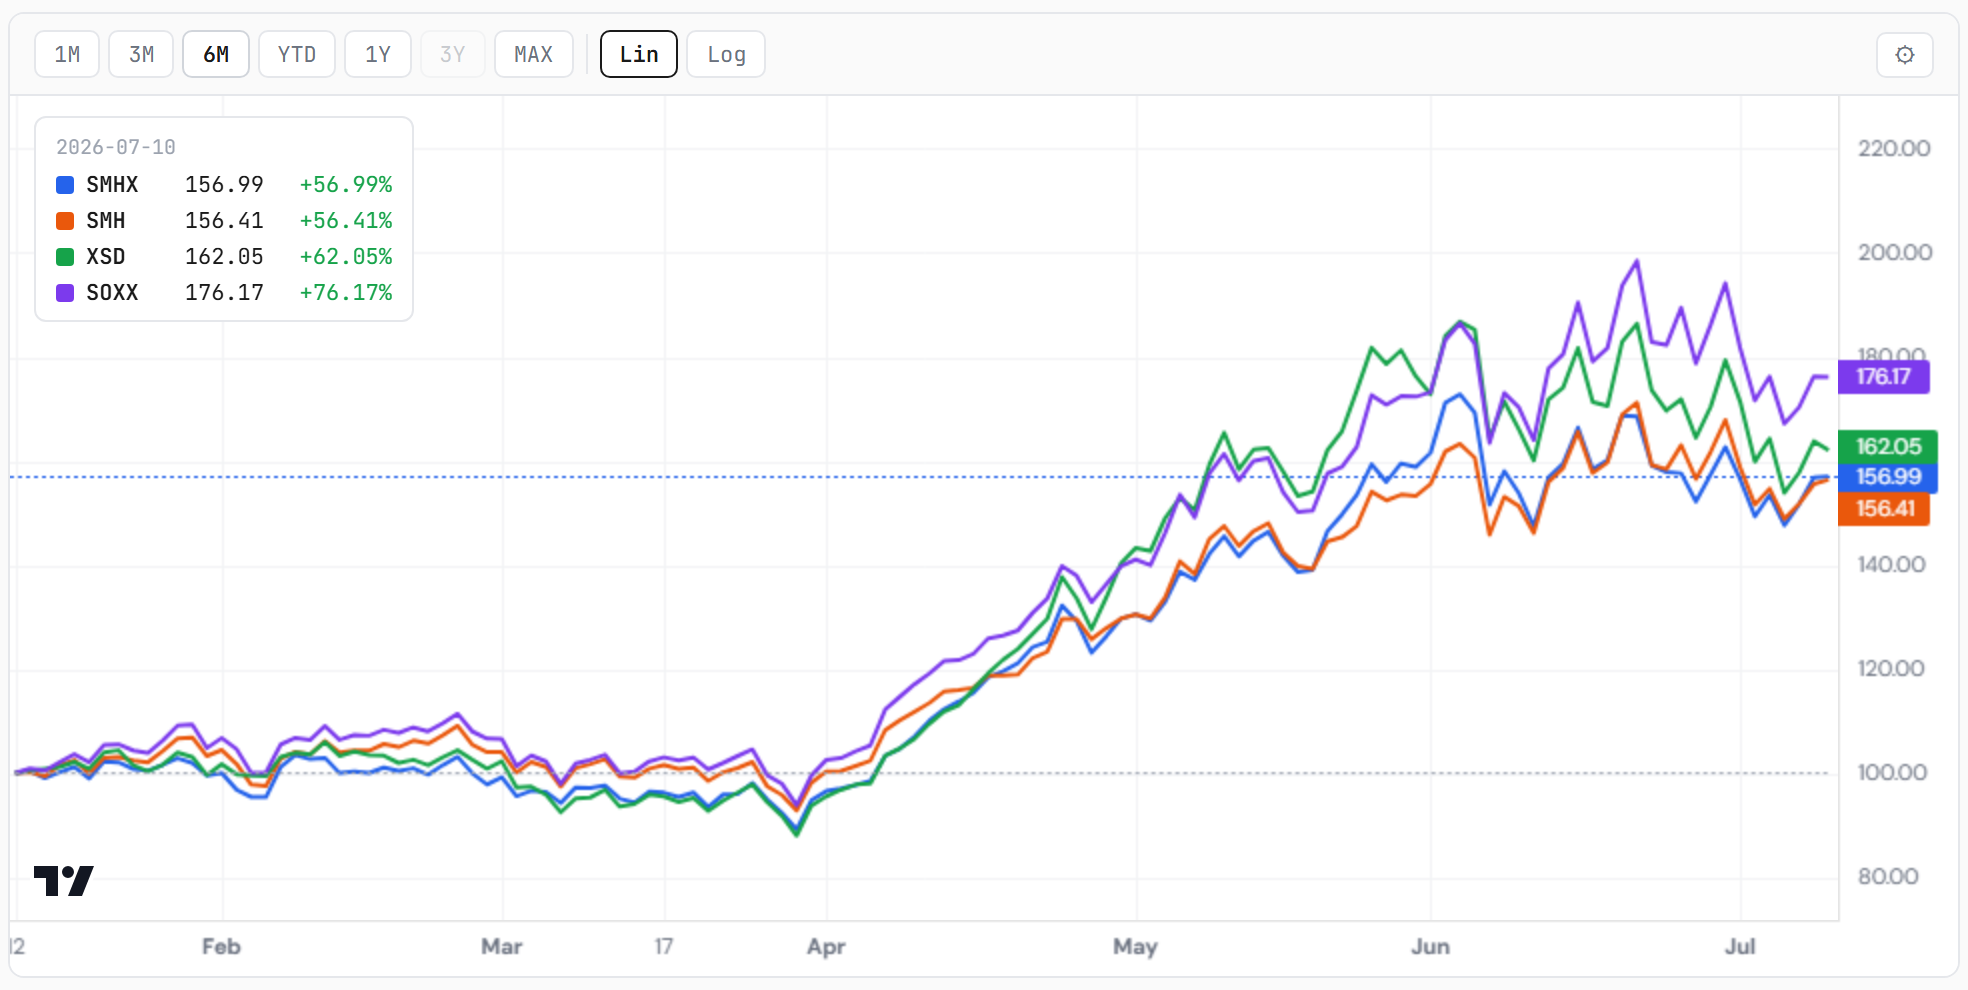
Task: Click SMH percent change +56.41%
Action: (346, 221)
